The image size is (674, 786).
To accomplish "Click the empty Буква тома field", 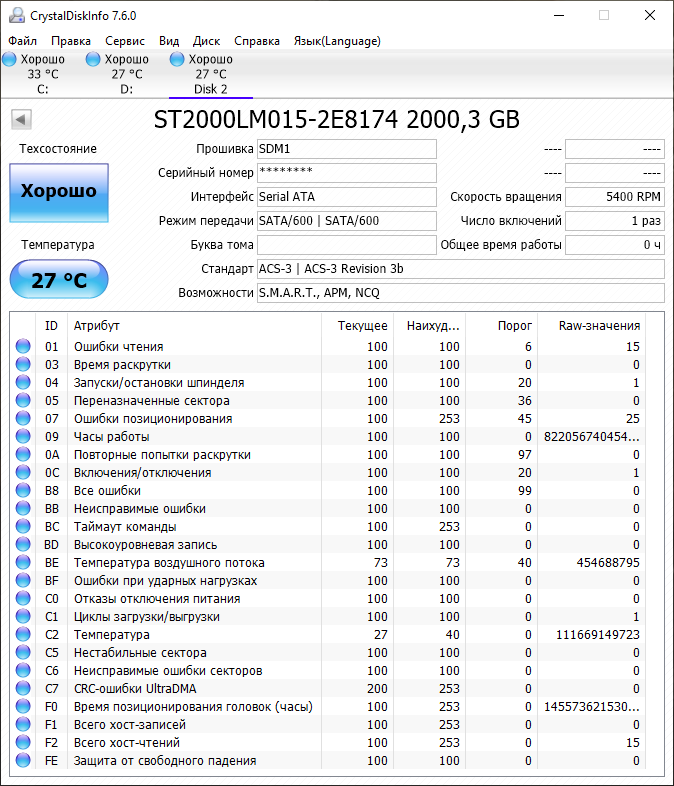I will (347, 245).
